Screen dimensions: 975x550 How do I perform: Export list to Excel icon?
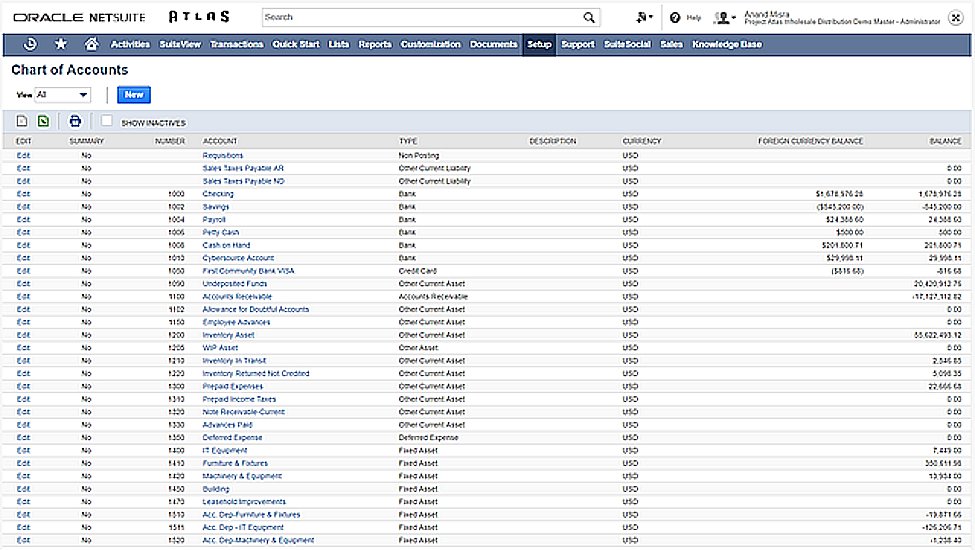coord(43,122)
